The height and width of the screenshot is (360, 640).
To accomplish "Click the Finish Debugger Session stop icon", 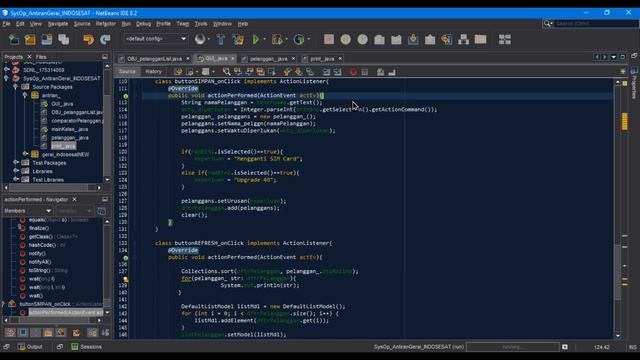I will pyautogui.click(x=329, y=39).
